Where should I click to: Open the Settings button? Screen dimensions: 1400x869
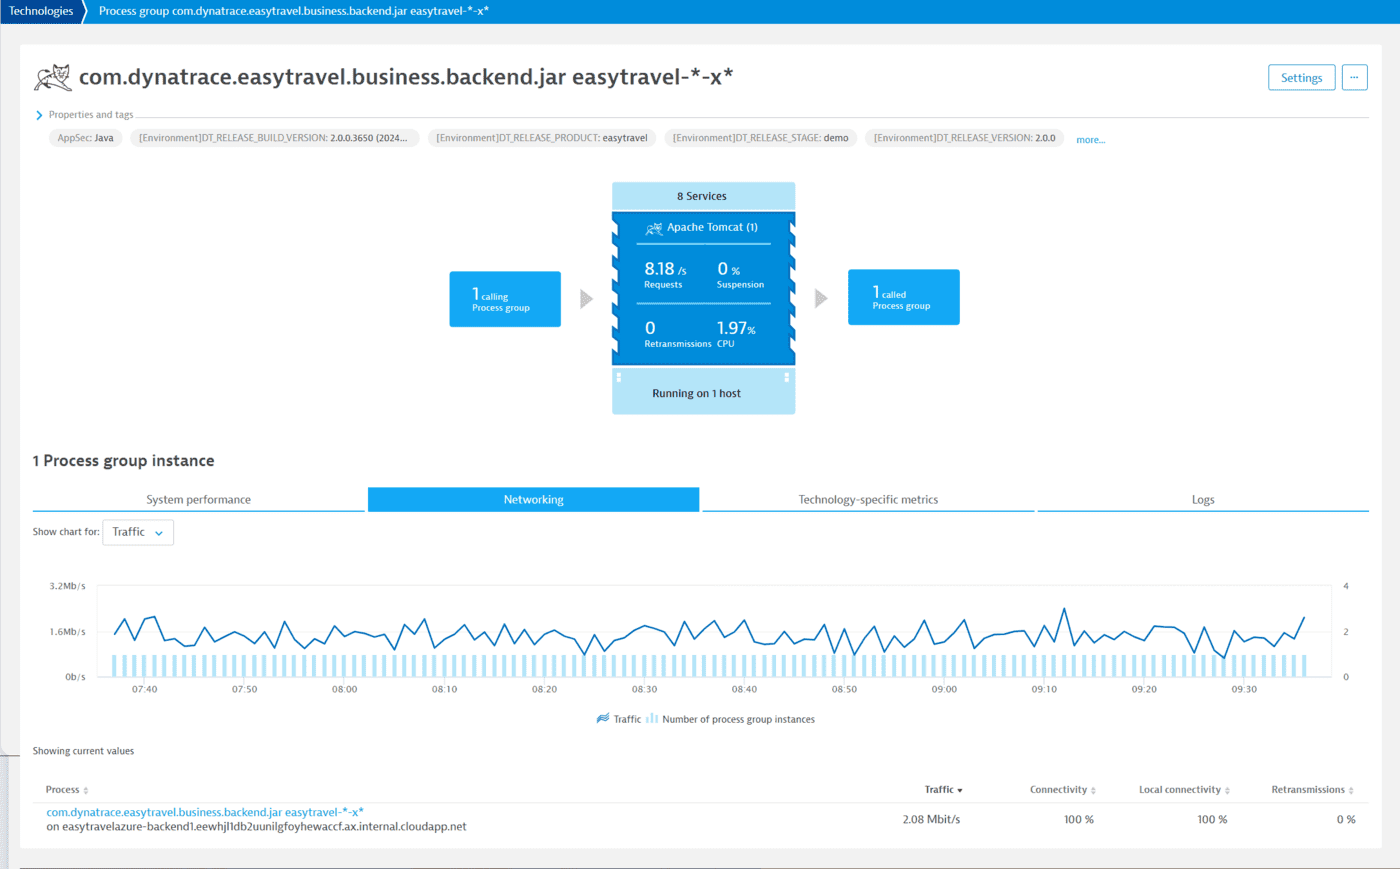tap(1301, 77)
